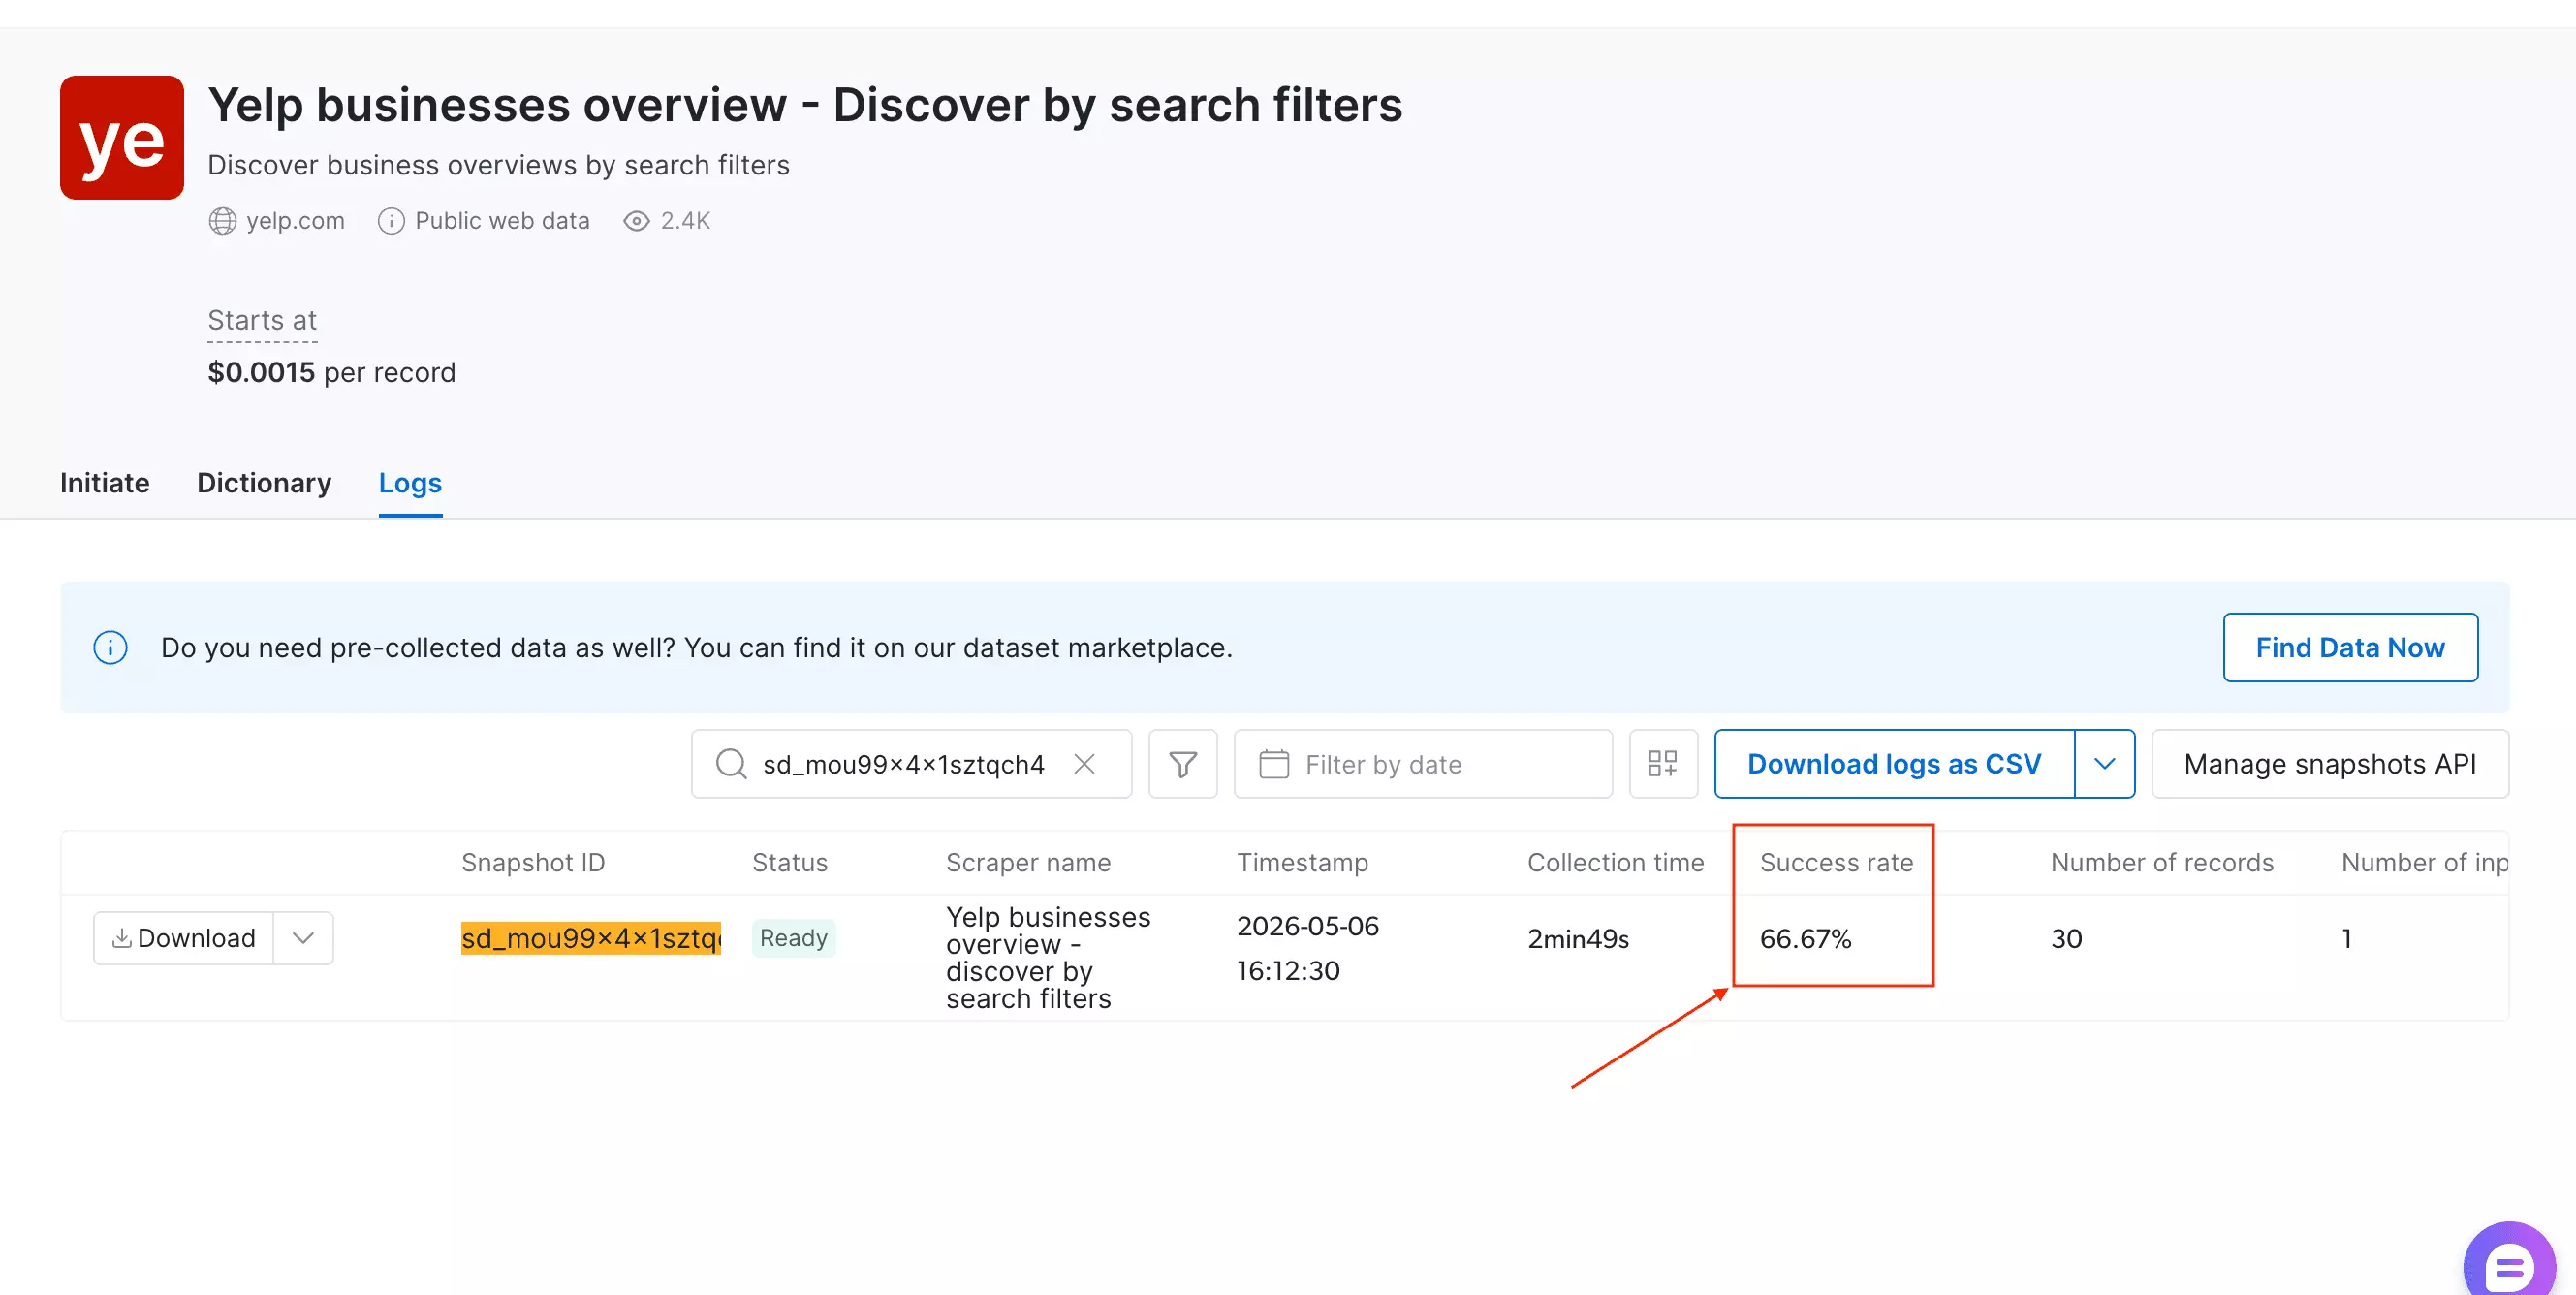
Task: Click the info icon in the marketplace banner
Action: (x=110, y=647)
